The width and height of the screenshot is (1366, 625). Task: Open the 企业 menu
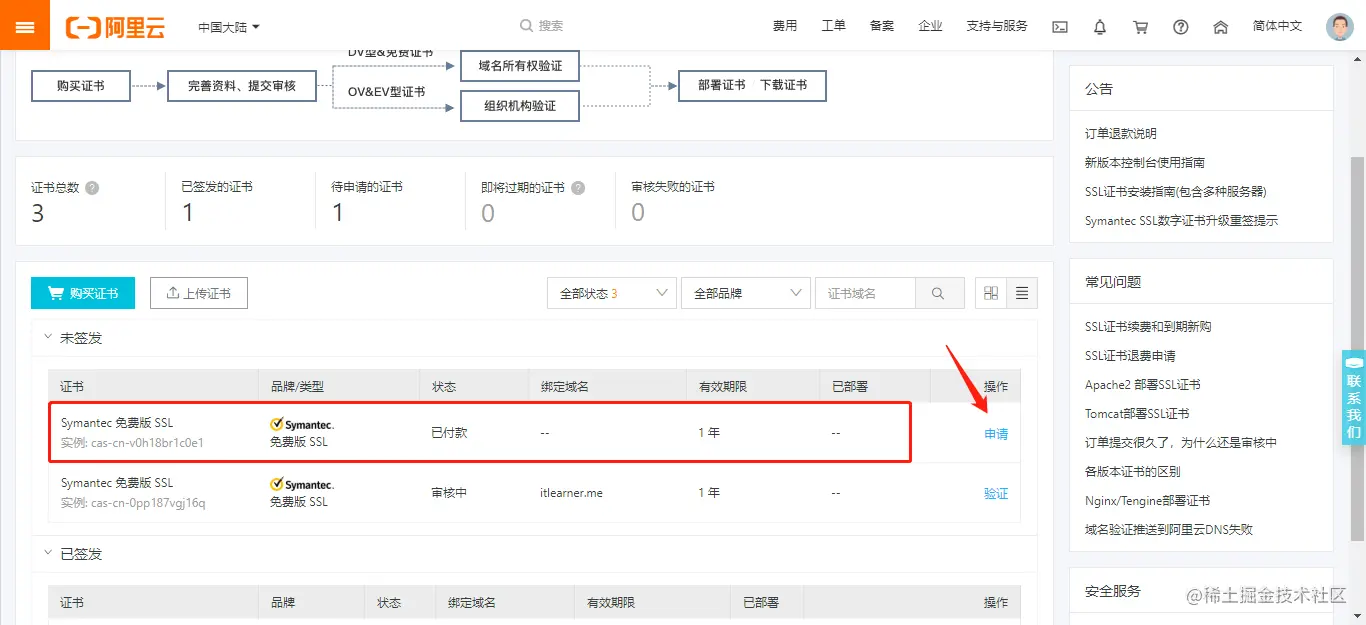coord(930,26)
